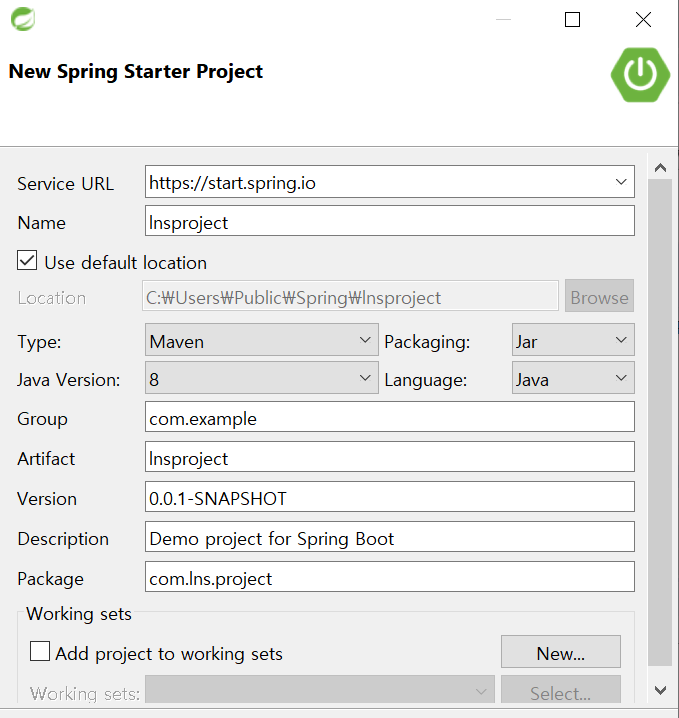679x718 pixels.
Task: Open the Packaging dropdown showing Jar
Action: [x=573, y=340]
